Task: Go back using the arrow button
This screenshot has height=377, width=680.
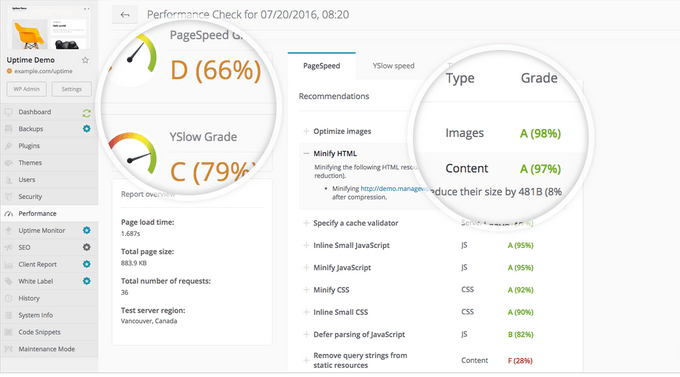Action: 125,15
